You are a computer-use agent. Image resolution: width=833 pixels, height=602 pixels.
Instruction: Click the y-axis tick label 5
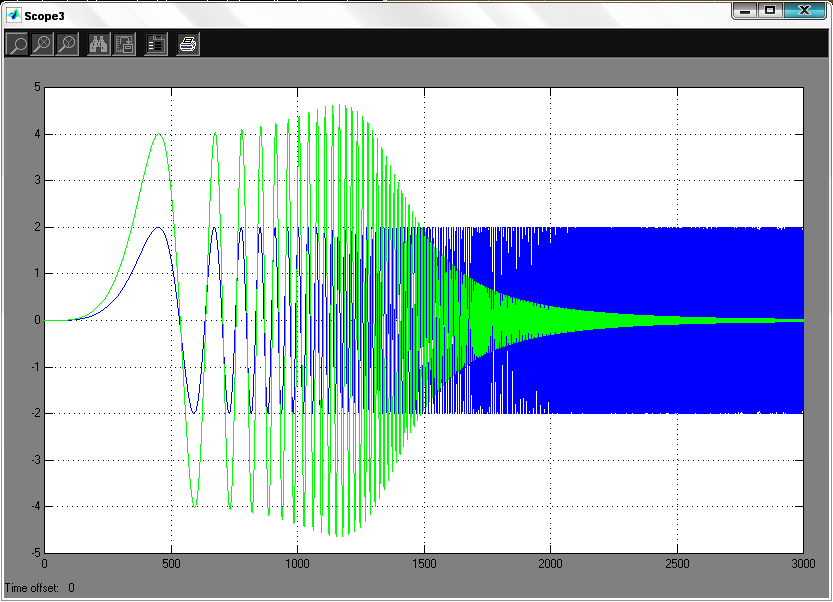coord(37,87)
